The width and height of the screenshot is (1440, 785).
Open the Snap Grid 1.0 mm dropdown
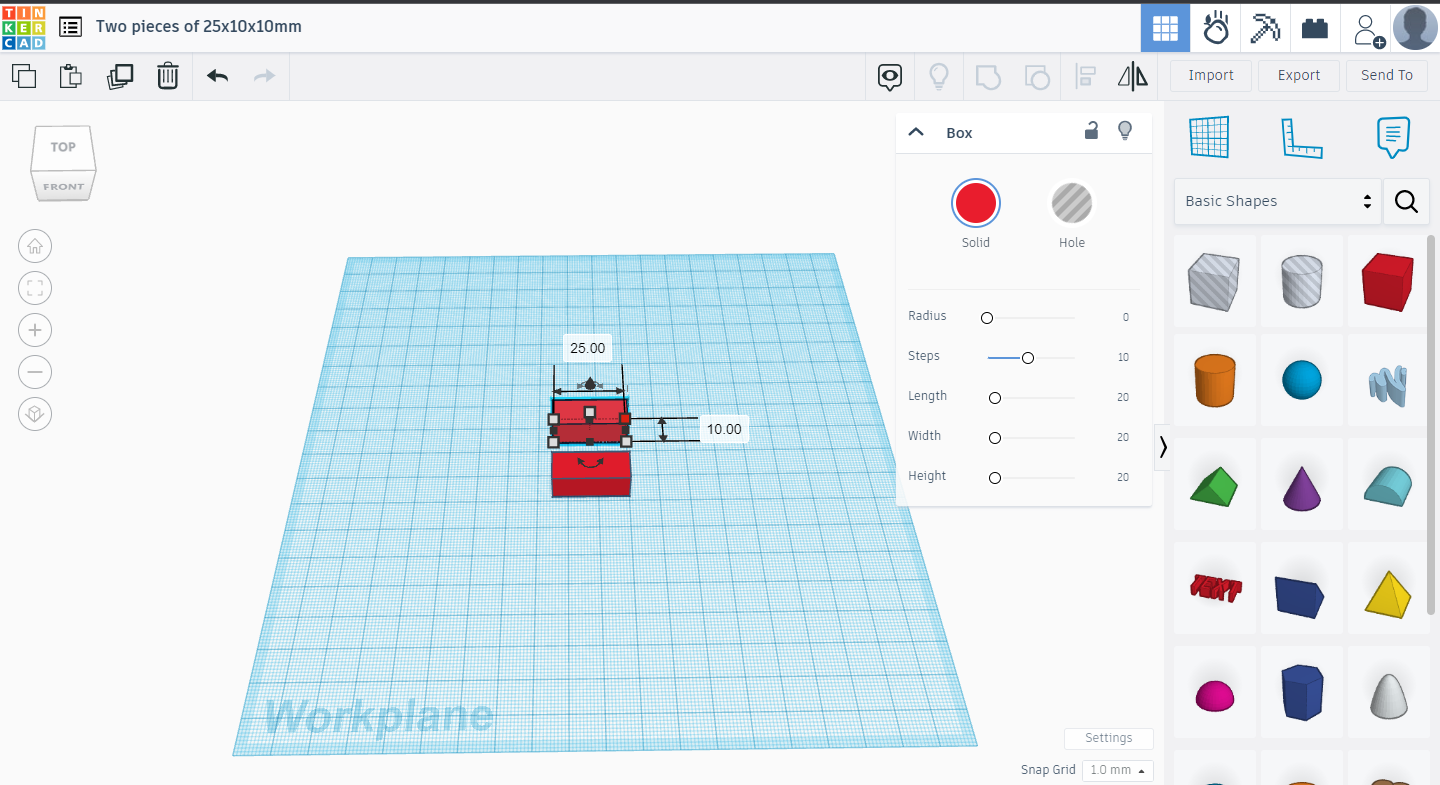pos(1117,770)
